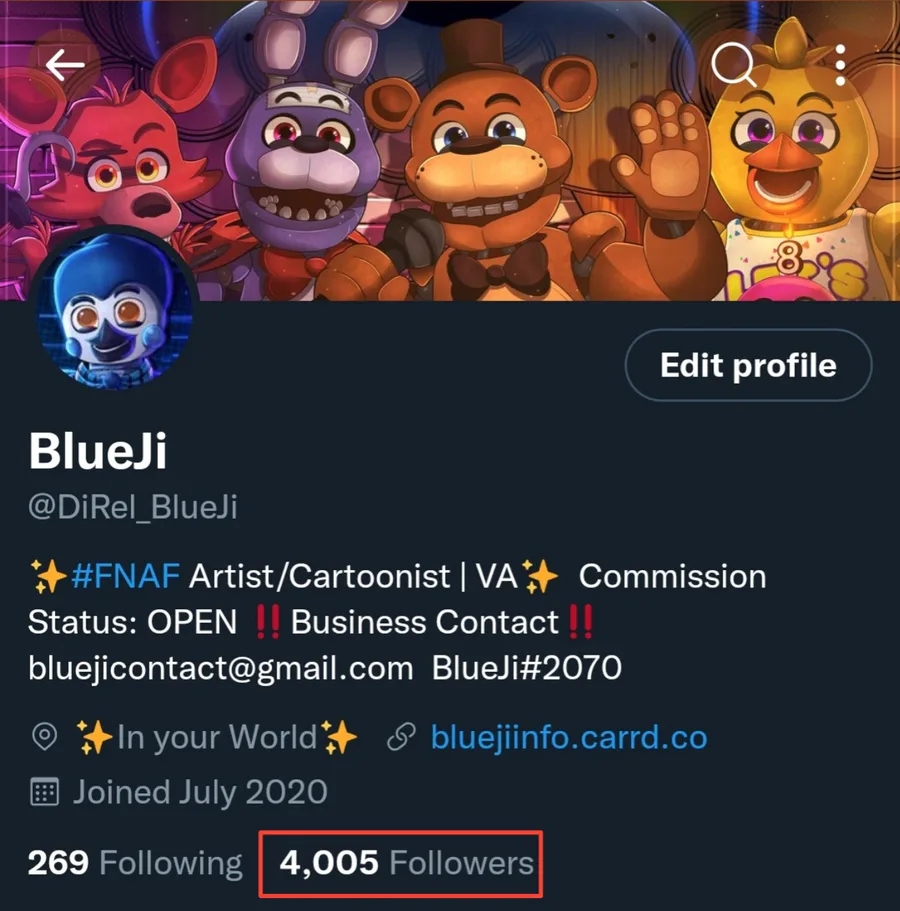Open search with the magnifier icon
Image resolution: width=900 pixels, height=911 pixels.
[x=734, y=64]
